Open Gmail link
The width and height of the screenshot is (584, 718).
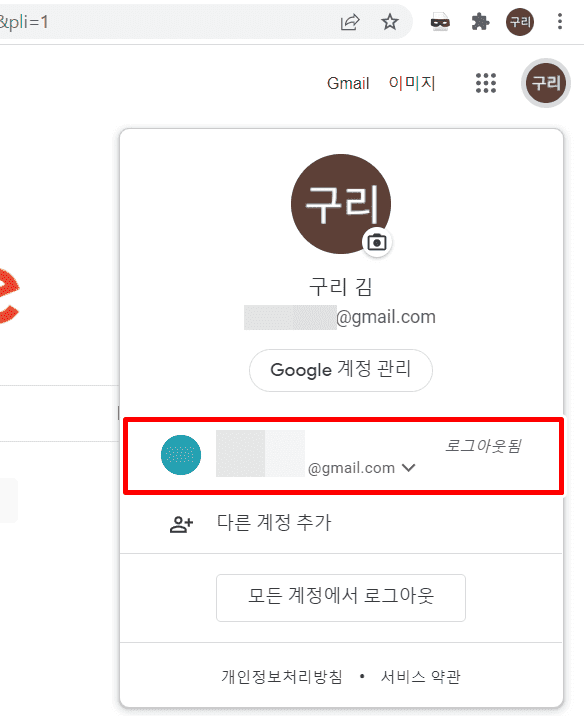coord(348,83)
